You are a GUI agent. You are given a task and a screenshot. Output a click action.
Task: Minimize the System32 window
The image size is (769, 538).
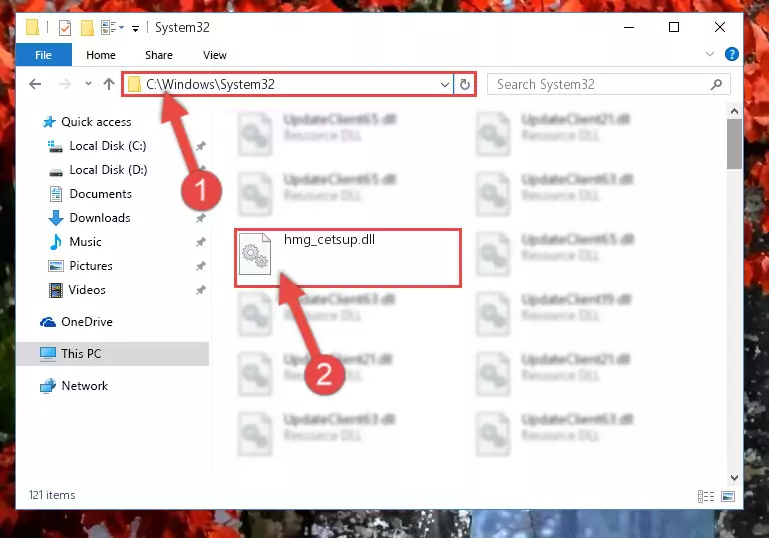[629, 27]
